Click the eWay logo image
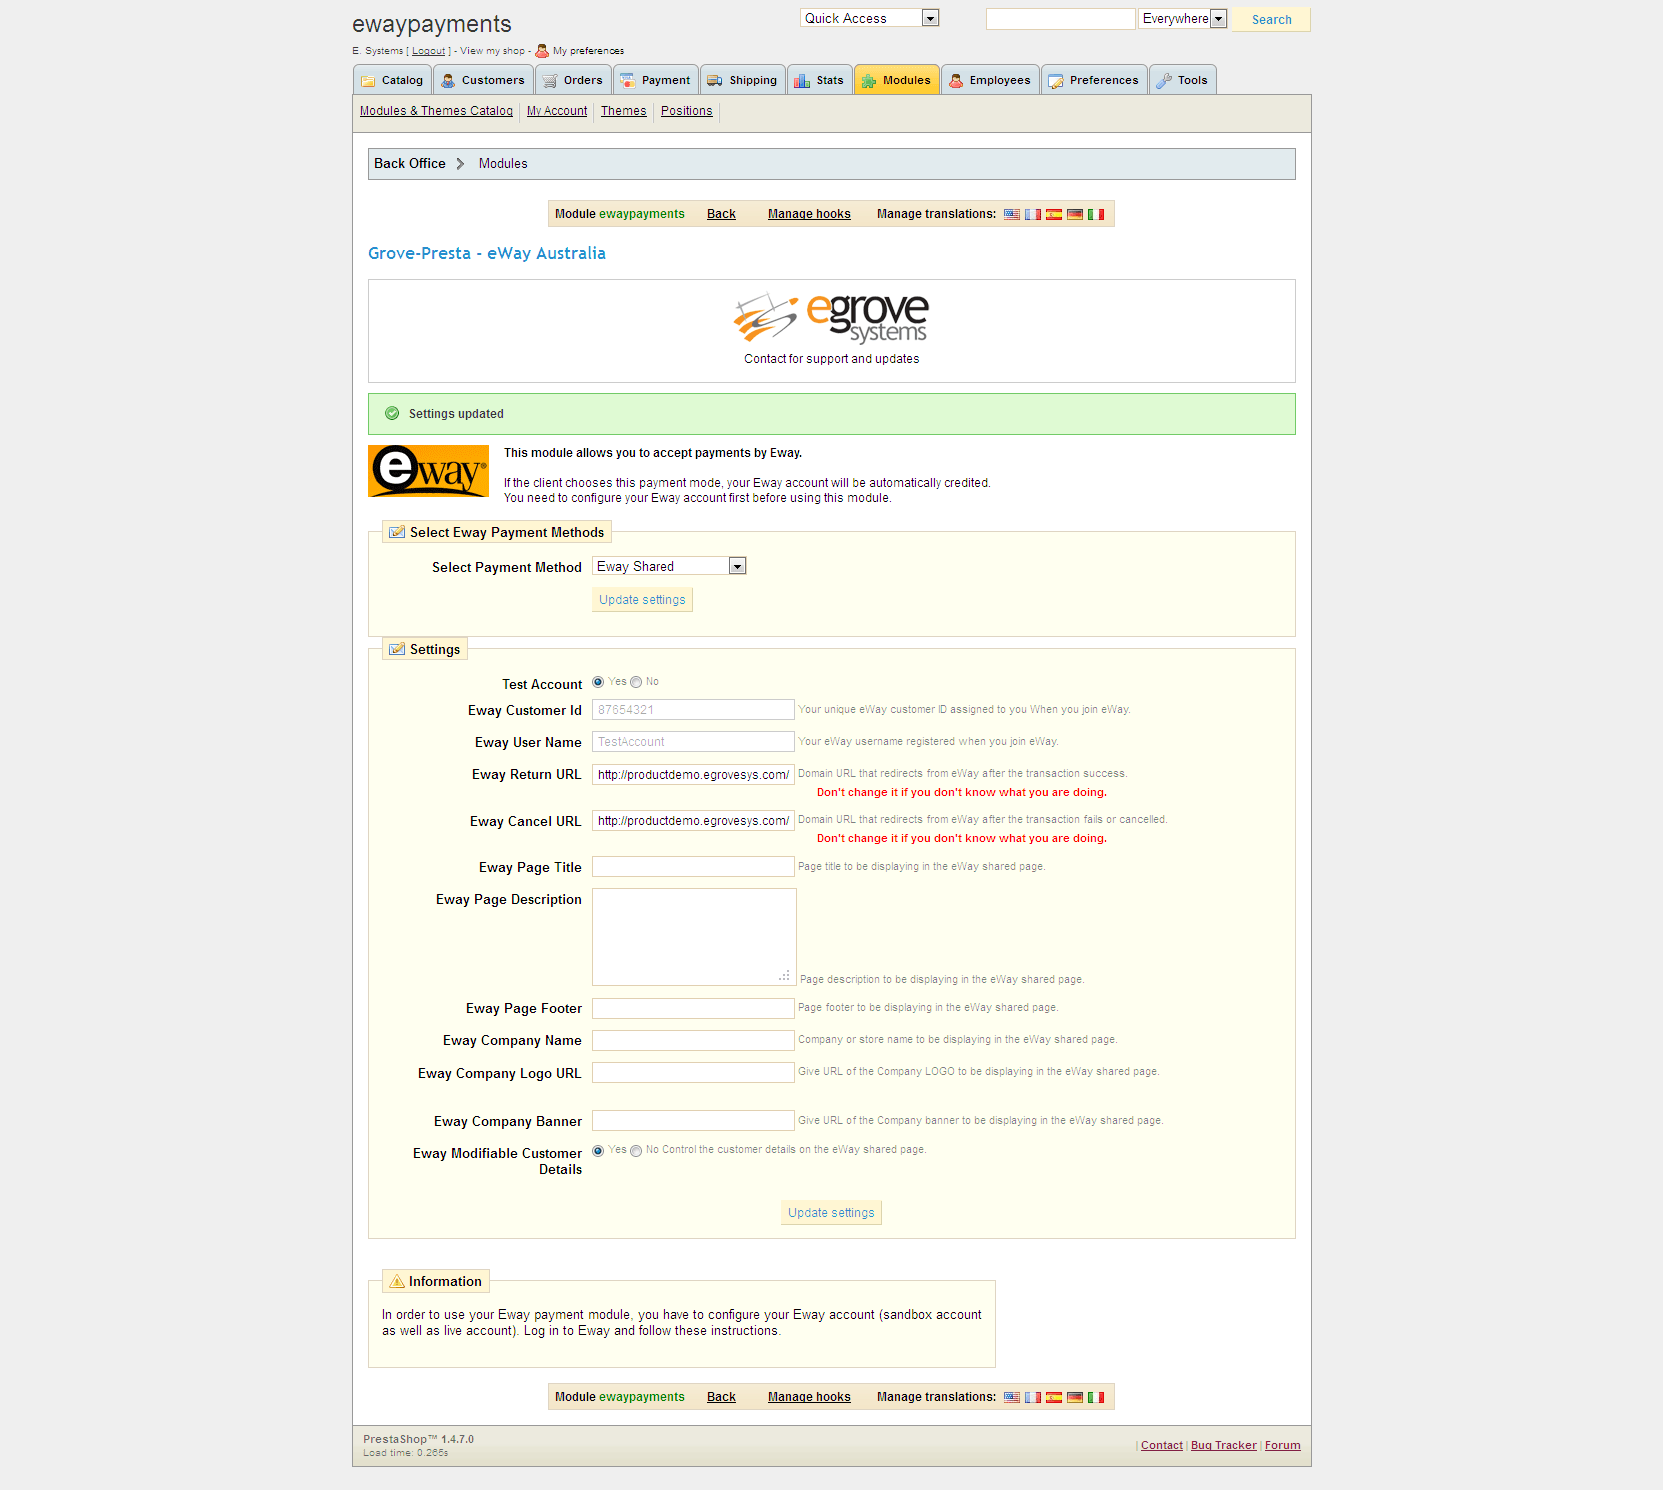The width and height of the screenshot is (1663, 1490). click(428, 471)
